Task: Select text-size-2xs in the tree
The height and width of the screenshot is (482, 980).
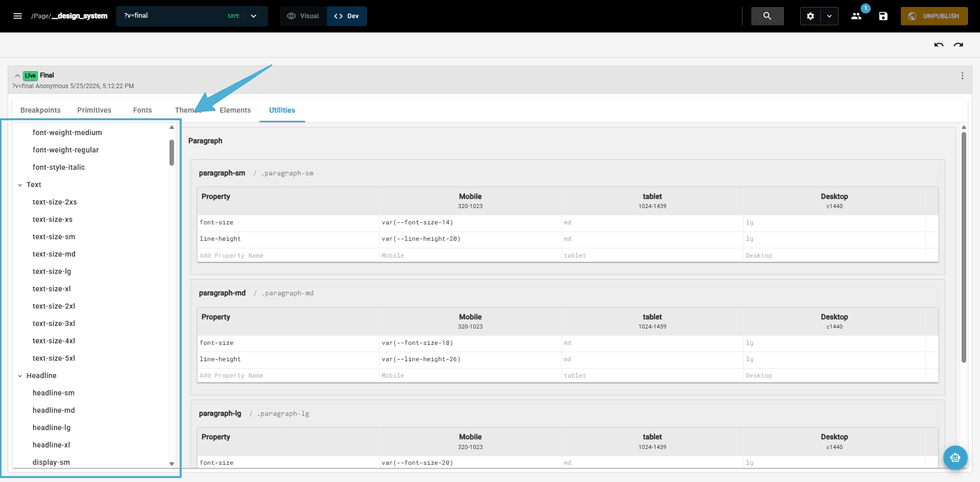Action: coord(55,202)
